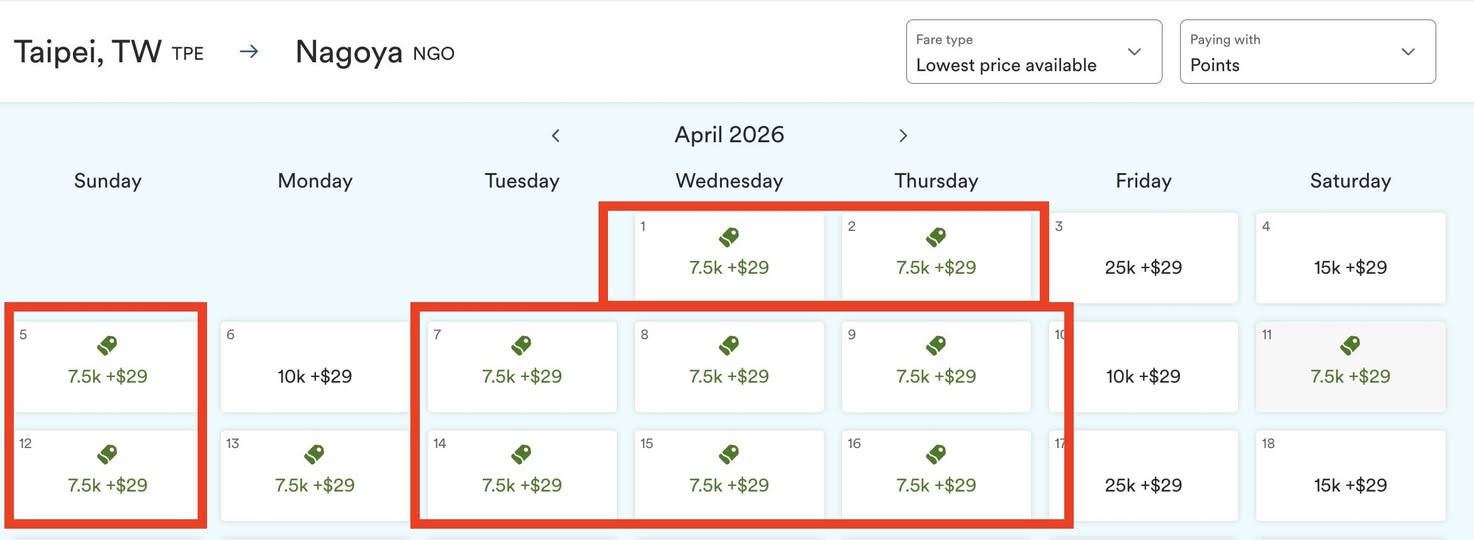The image size is (1474, 540).
Task: Click the discount tag icon on April 13
Action: tap(315, 455)
